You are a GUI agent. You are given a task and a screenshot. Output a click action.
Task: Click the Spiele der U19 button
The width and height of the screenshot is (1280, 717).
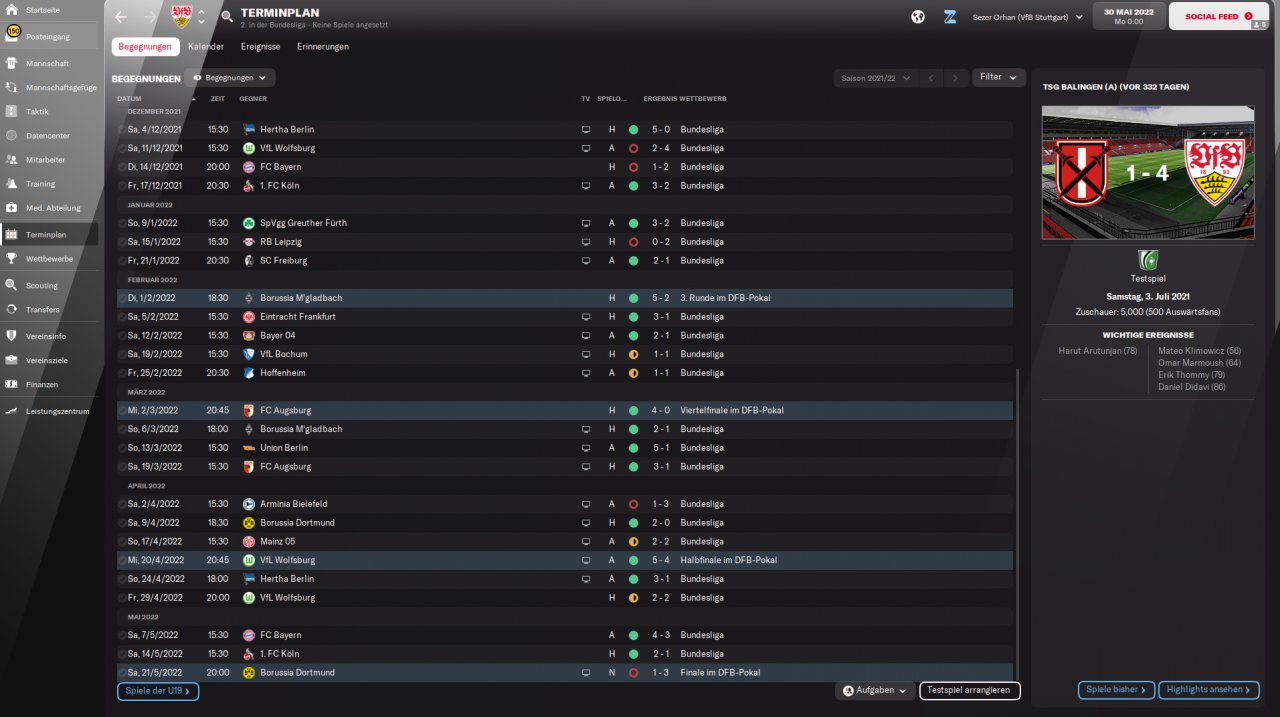(x=158, y=691)
